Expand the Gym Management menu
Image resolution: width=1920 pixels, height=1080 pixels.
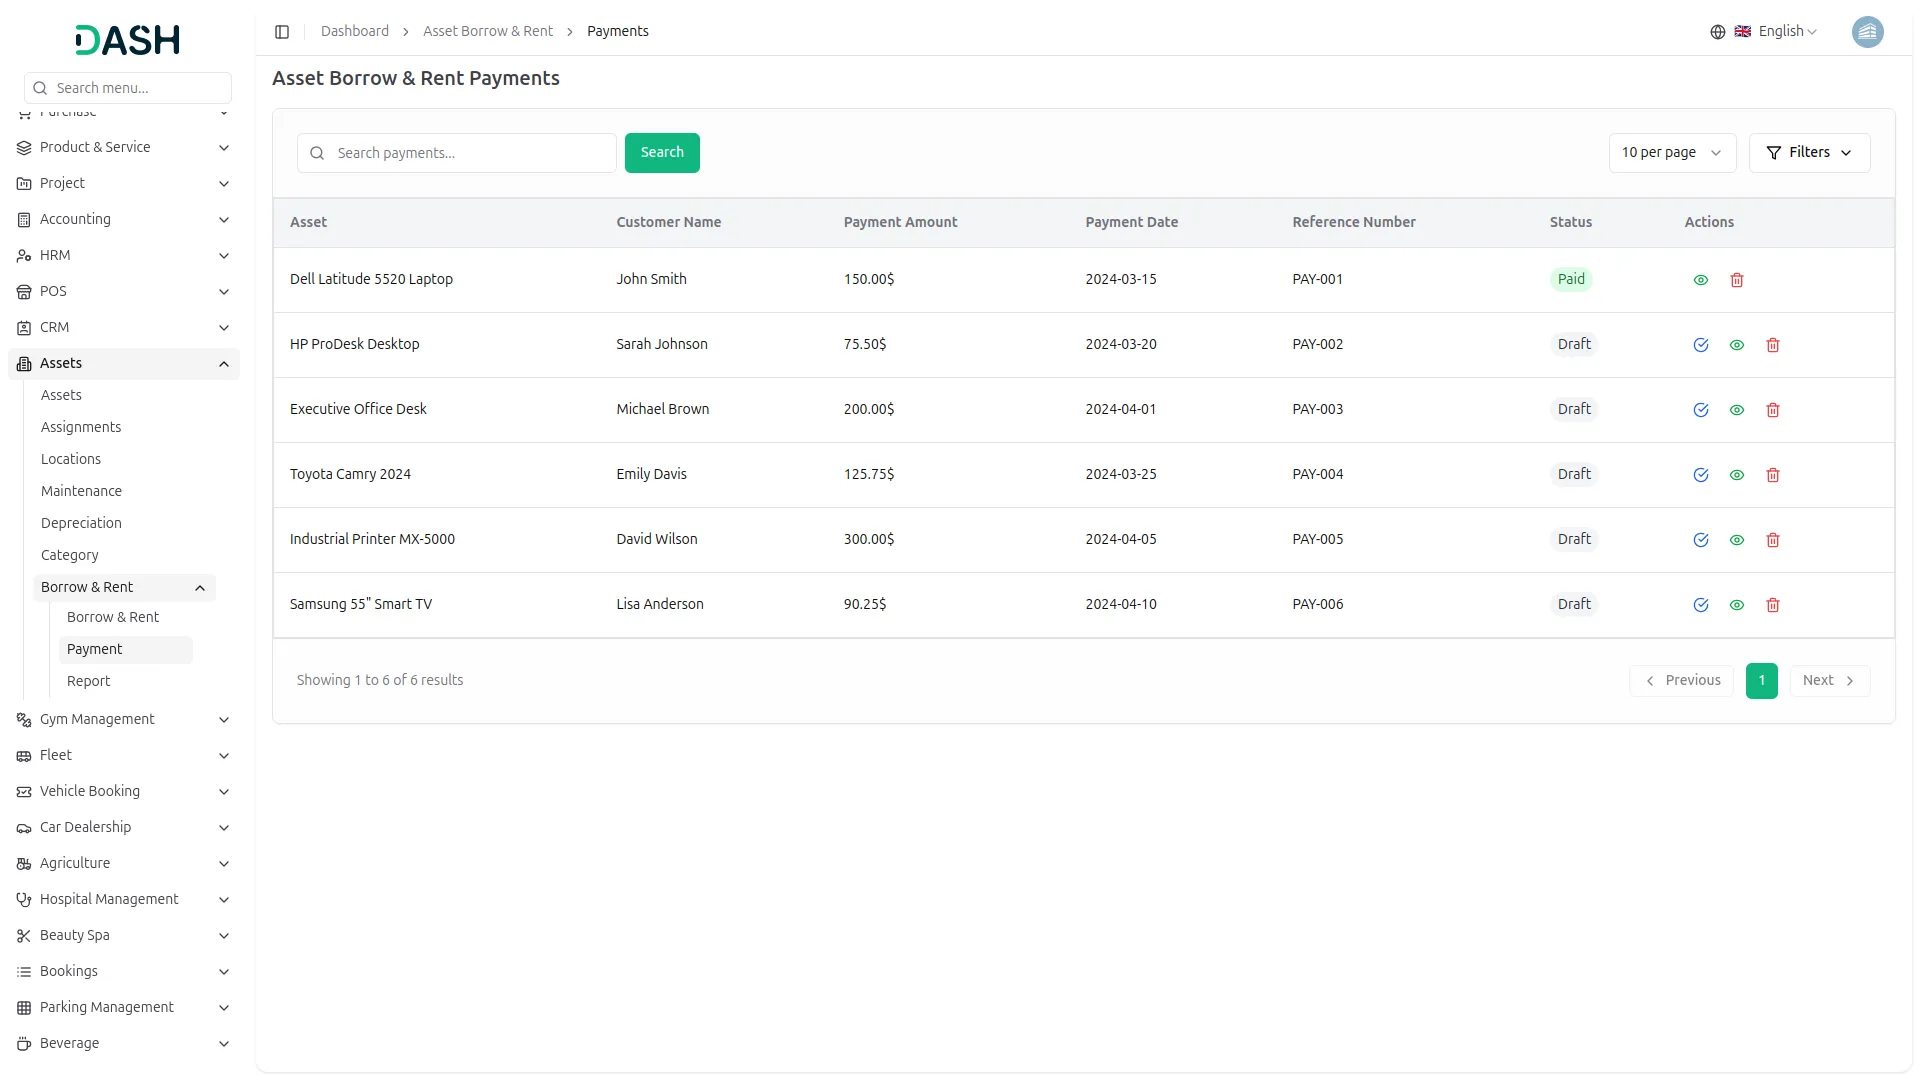[124, 720]
